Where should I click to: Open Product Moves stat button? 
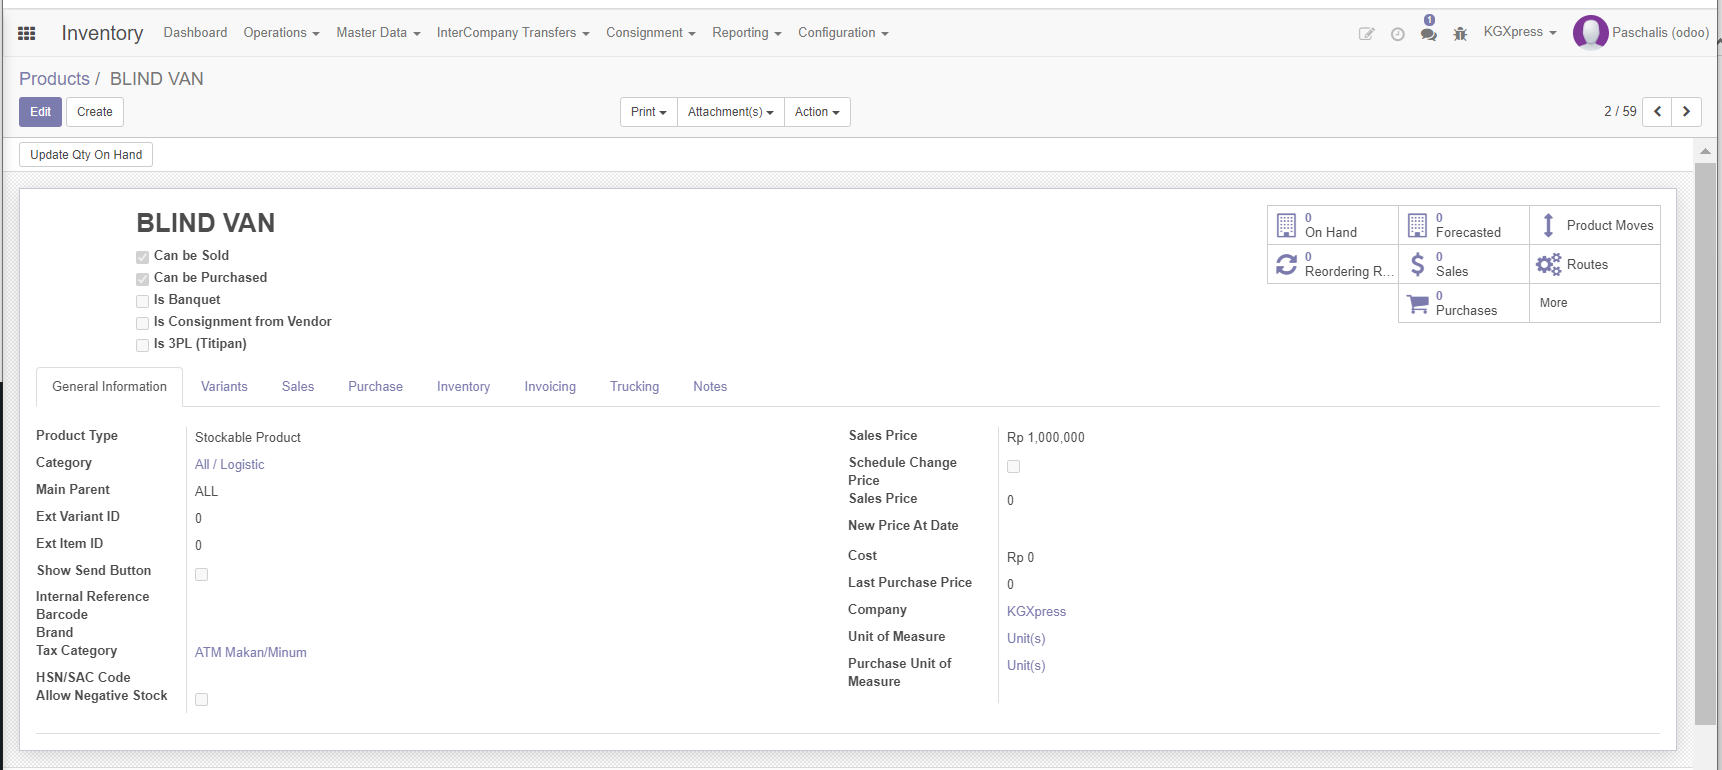tap(1595, 225)
